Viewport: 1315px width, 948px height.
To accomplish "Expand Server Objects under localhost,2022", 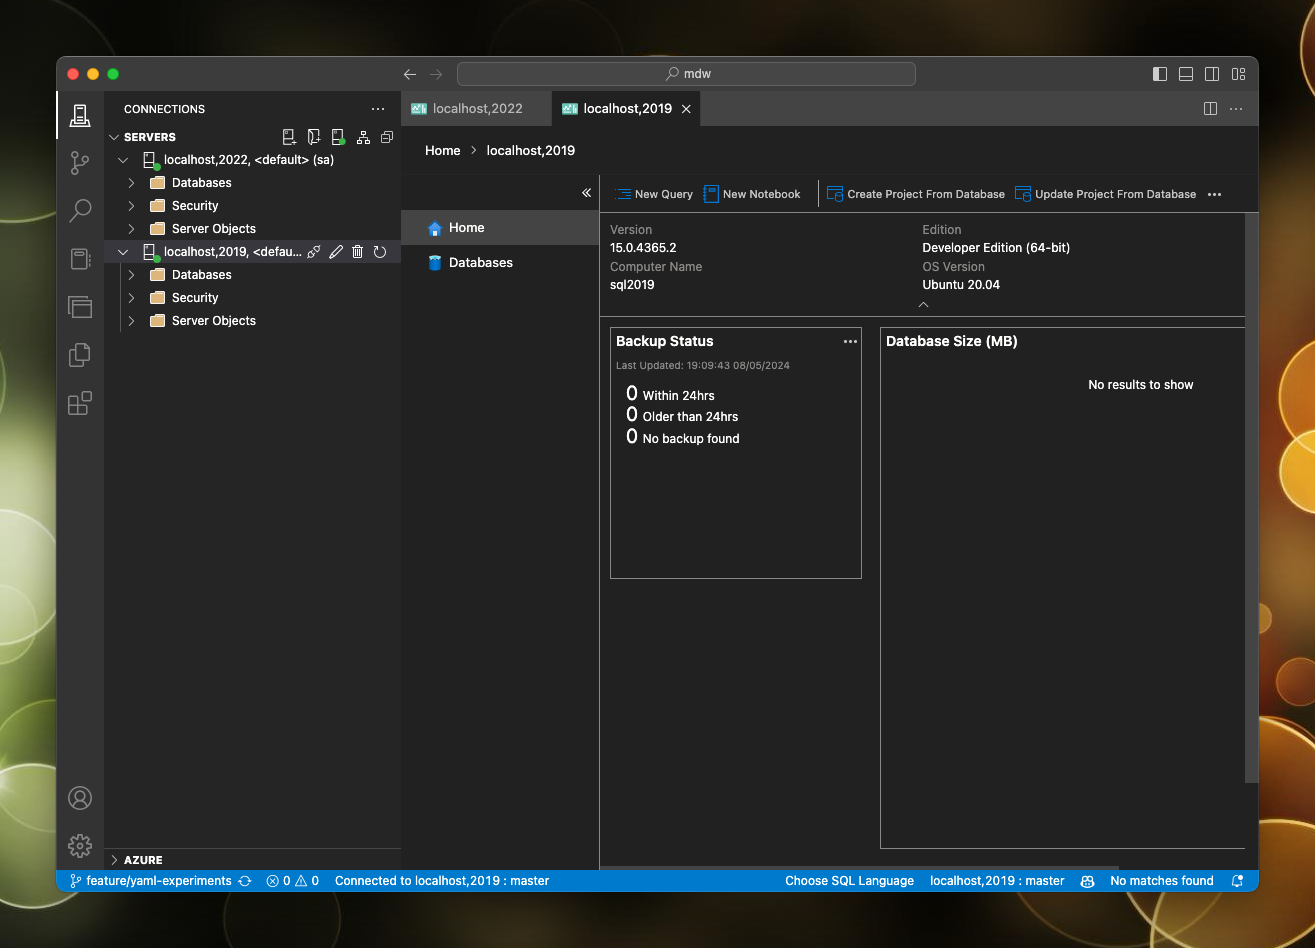I will (x=131, y=229).
